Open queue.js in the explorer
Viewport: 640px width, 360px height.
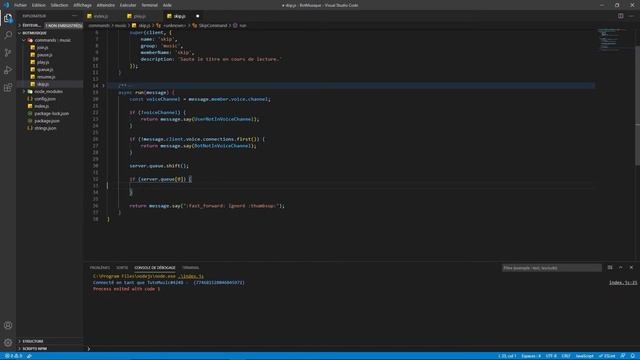point(45,69)
